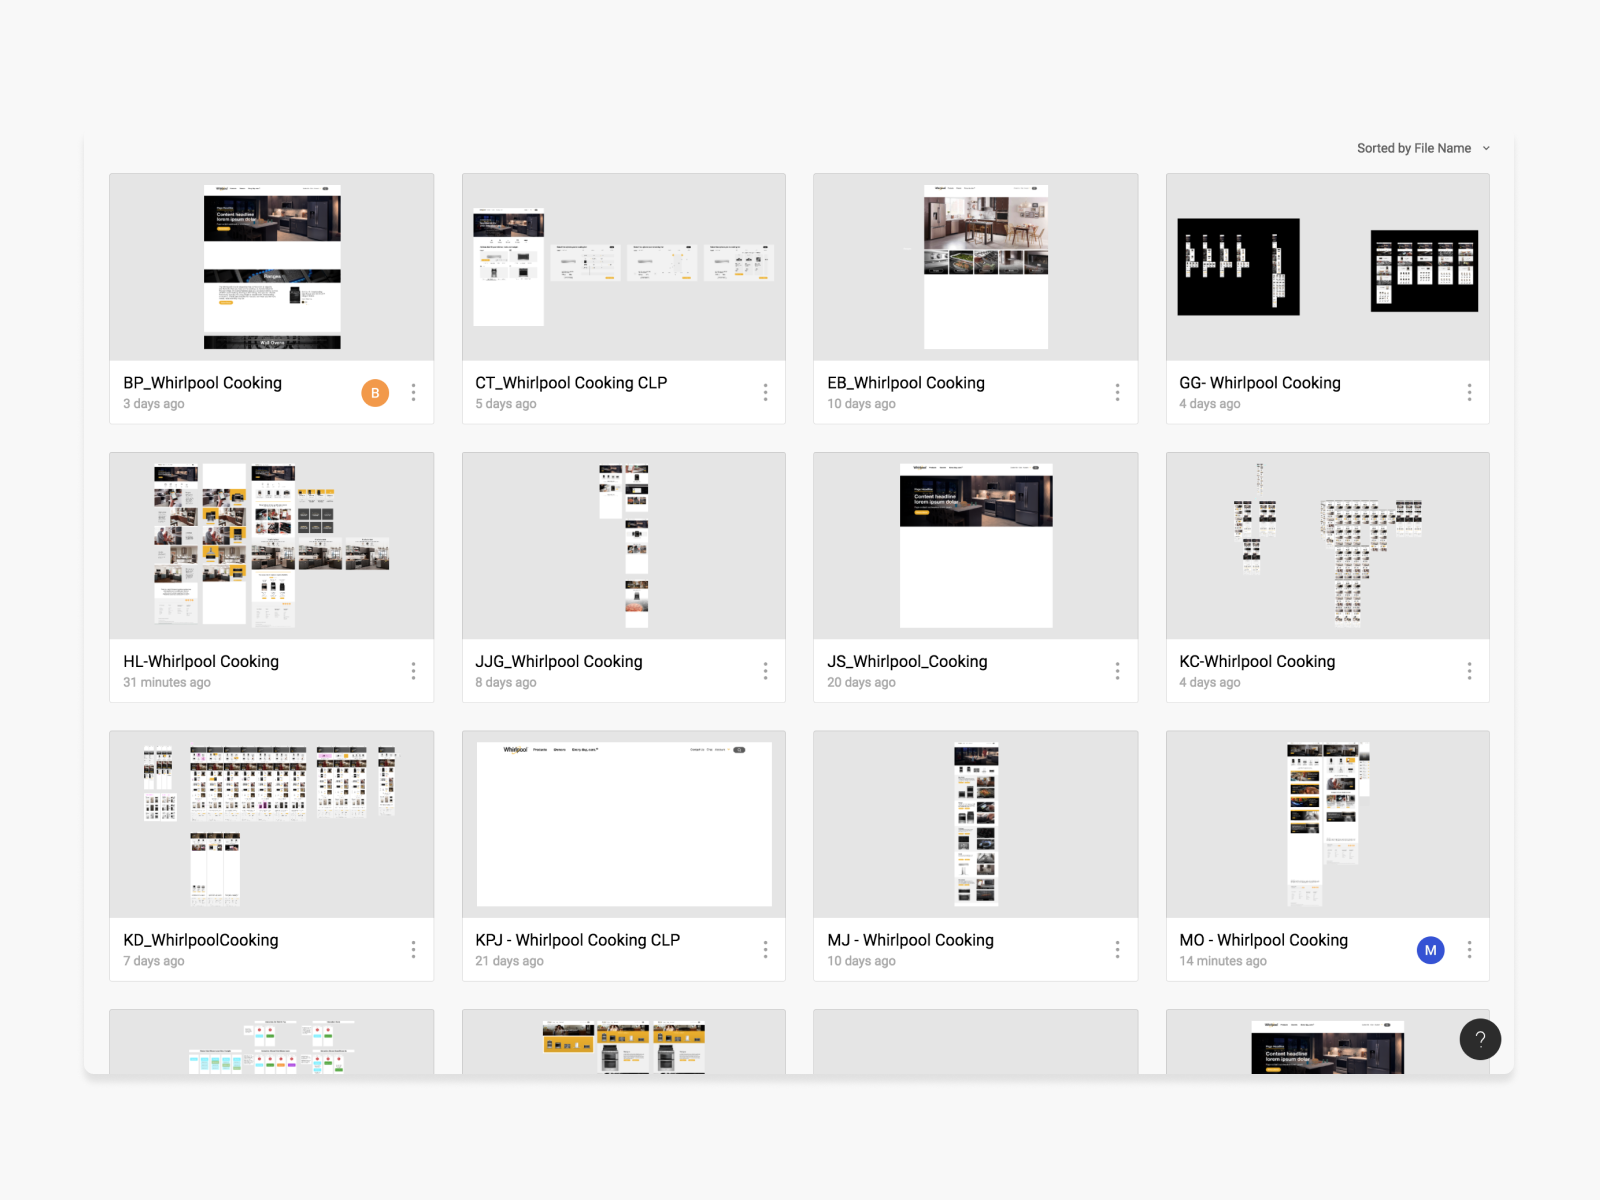
Task: Click the '14 minutes ago' timestamp
Action: click(x=1223, y=961)
